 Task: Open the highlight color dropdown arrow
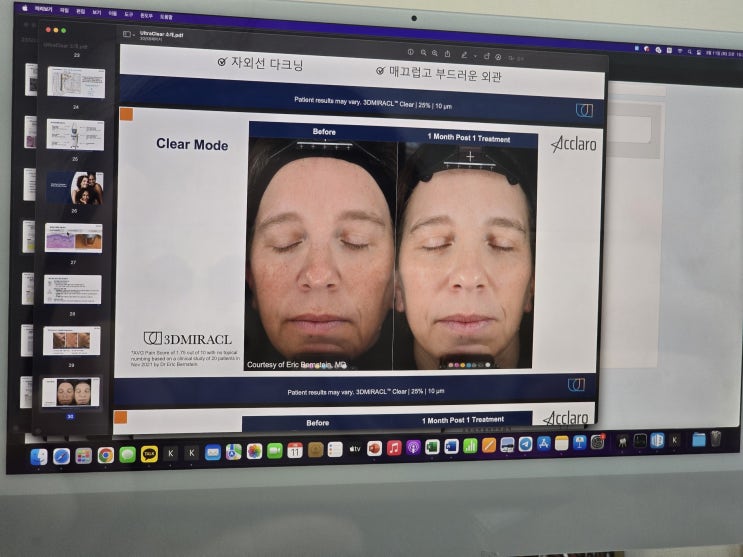475,56
